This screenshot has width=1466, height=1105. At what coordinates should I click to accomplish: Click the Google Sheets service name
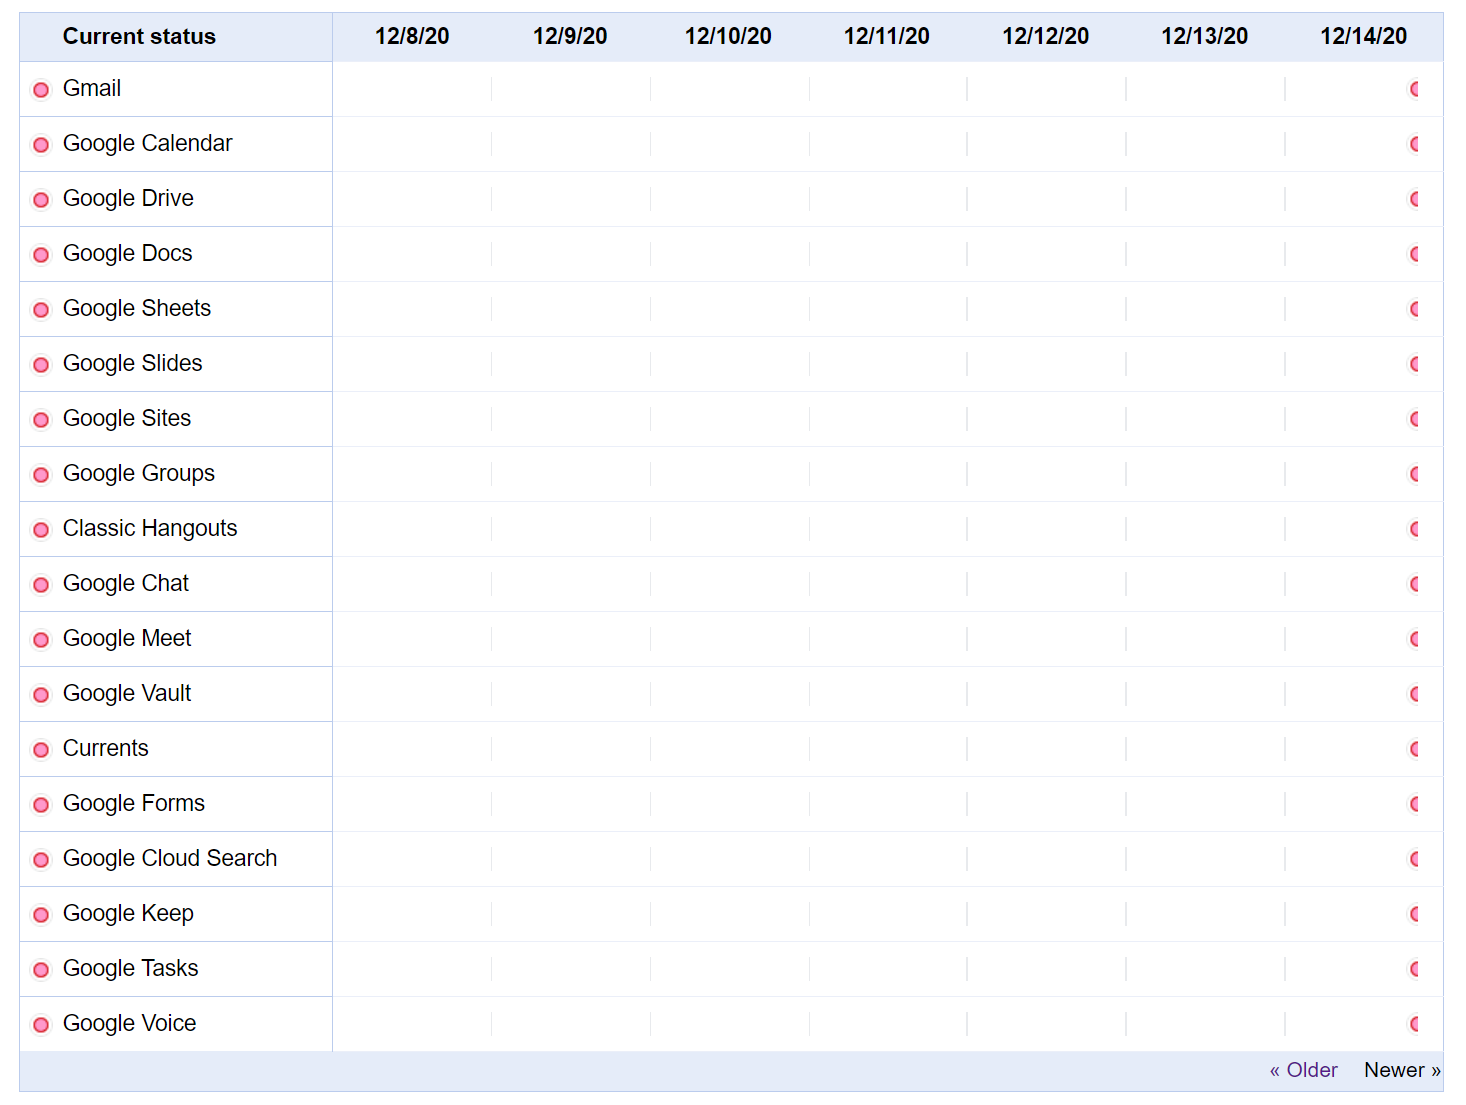137,308
